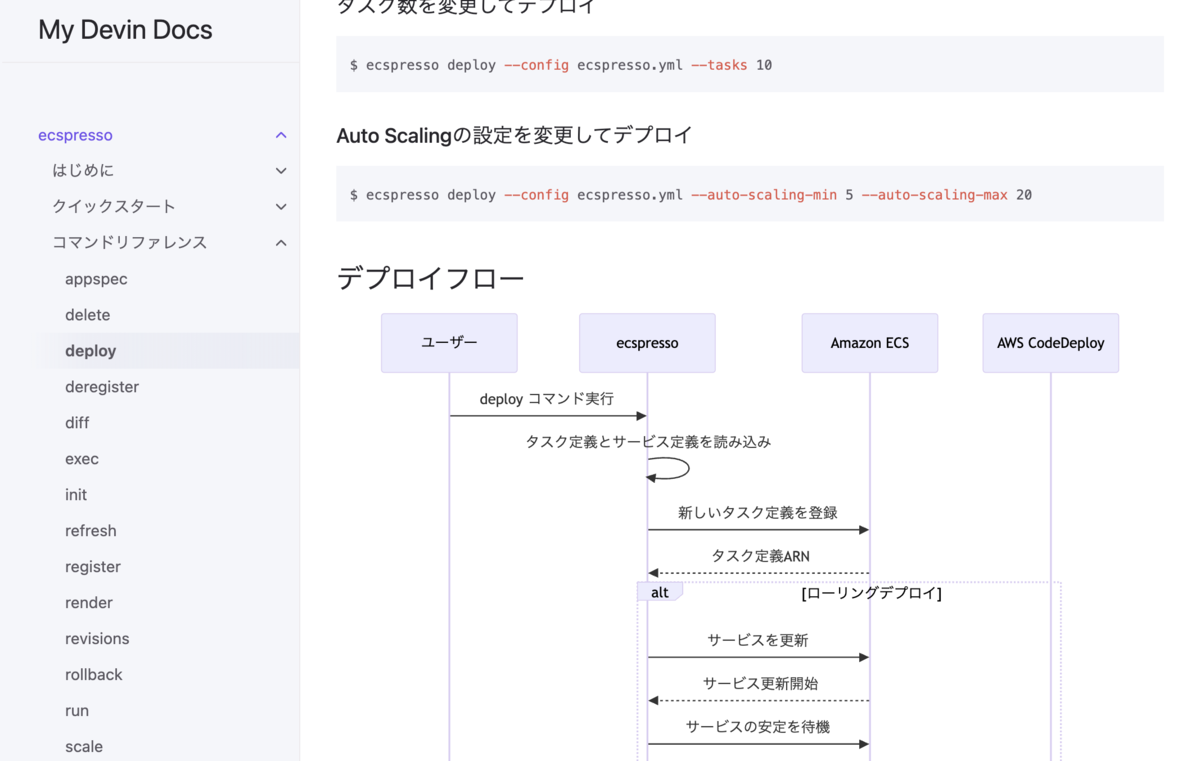
Task: Open the ecspresso sidebar link
Action: 75,135
